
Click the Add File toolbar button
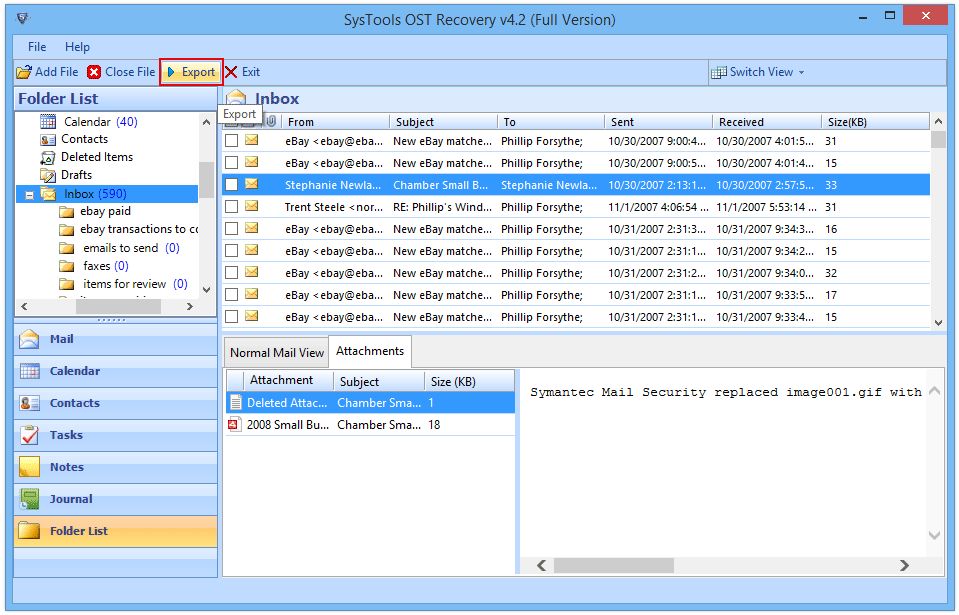tap(48, 72)
